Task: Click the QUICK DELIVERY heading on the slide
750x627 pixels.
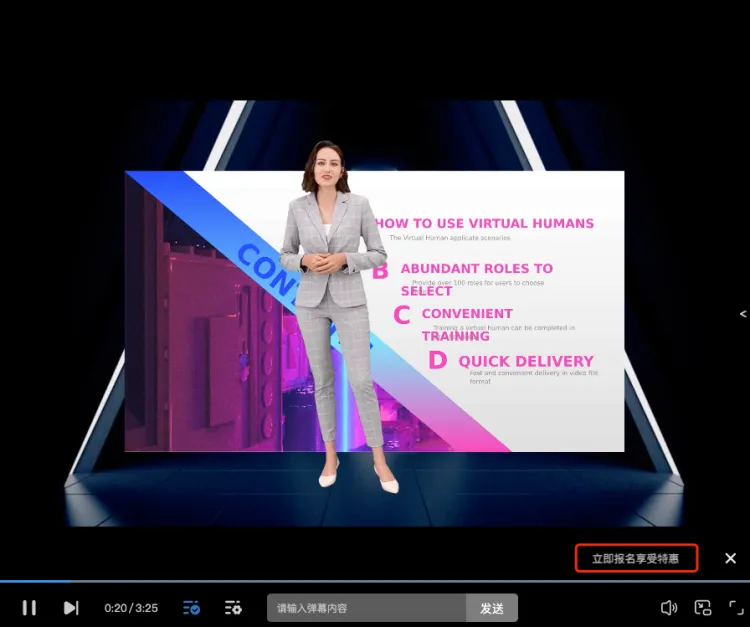Action: [525, 361]
